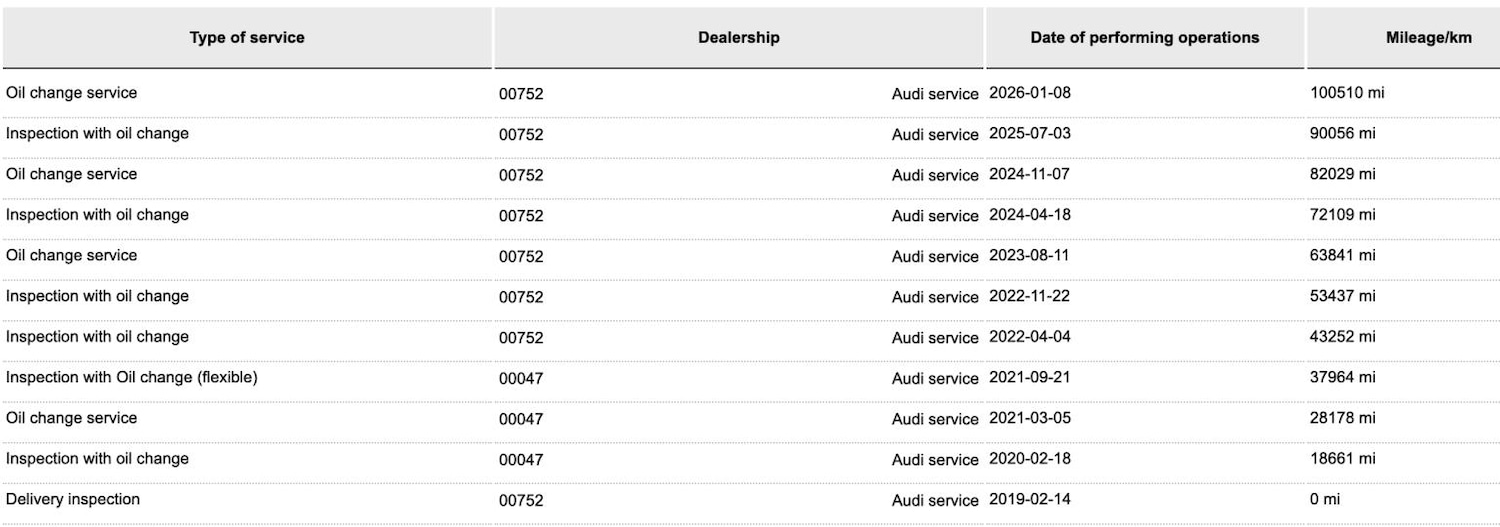Click the 82029 mi mileage cell

[x=1342, y=174]
